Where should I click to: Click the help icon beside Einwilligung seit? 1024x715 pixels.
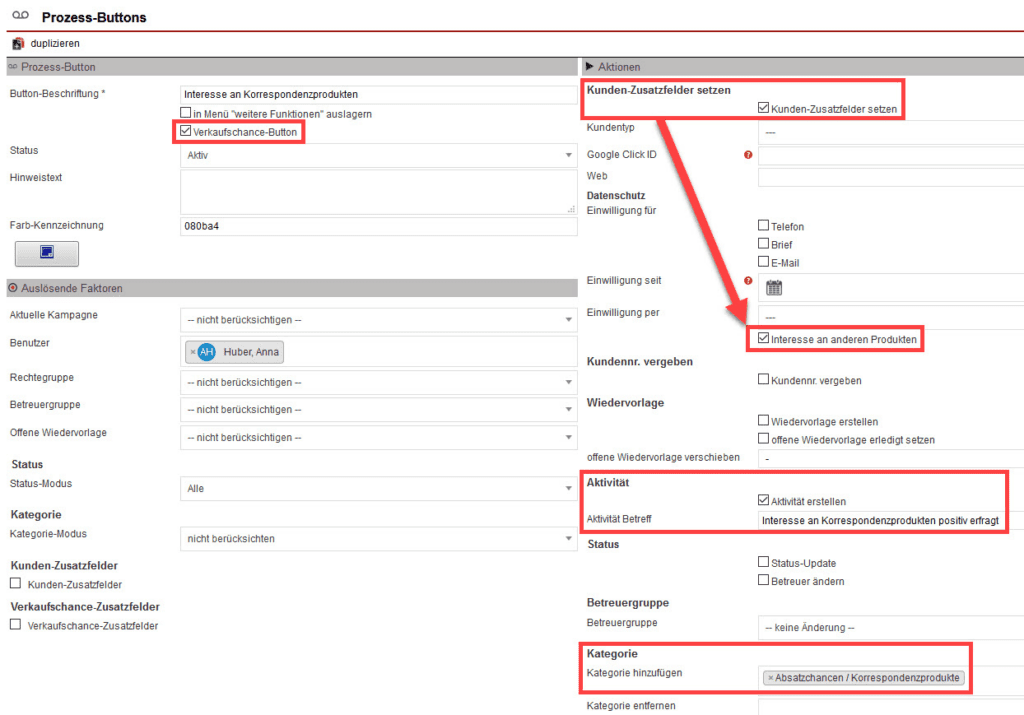pyautogui.click(x=747, y=281)
